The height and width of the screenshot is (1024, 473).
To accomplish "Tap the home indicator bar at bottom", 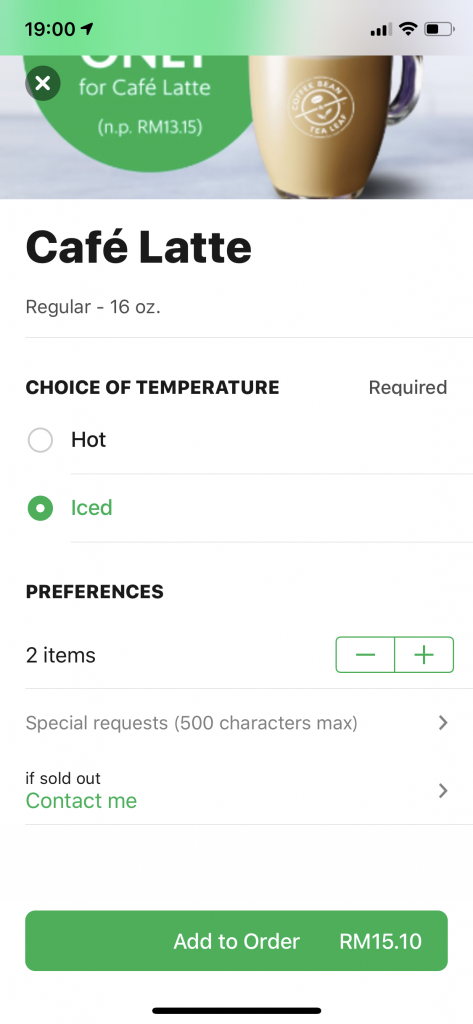I will [x=236, y=1010].
